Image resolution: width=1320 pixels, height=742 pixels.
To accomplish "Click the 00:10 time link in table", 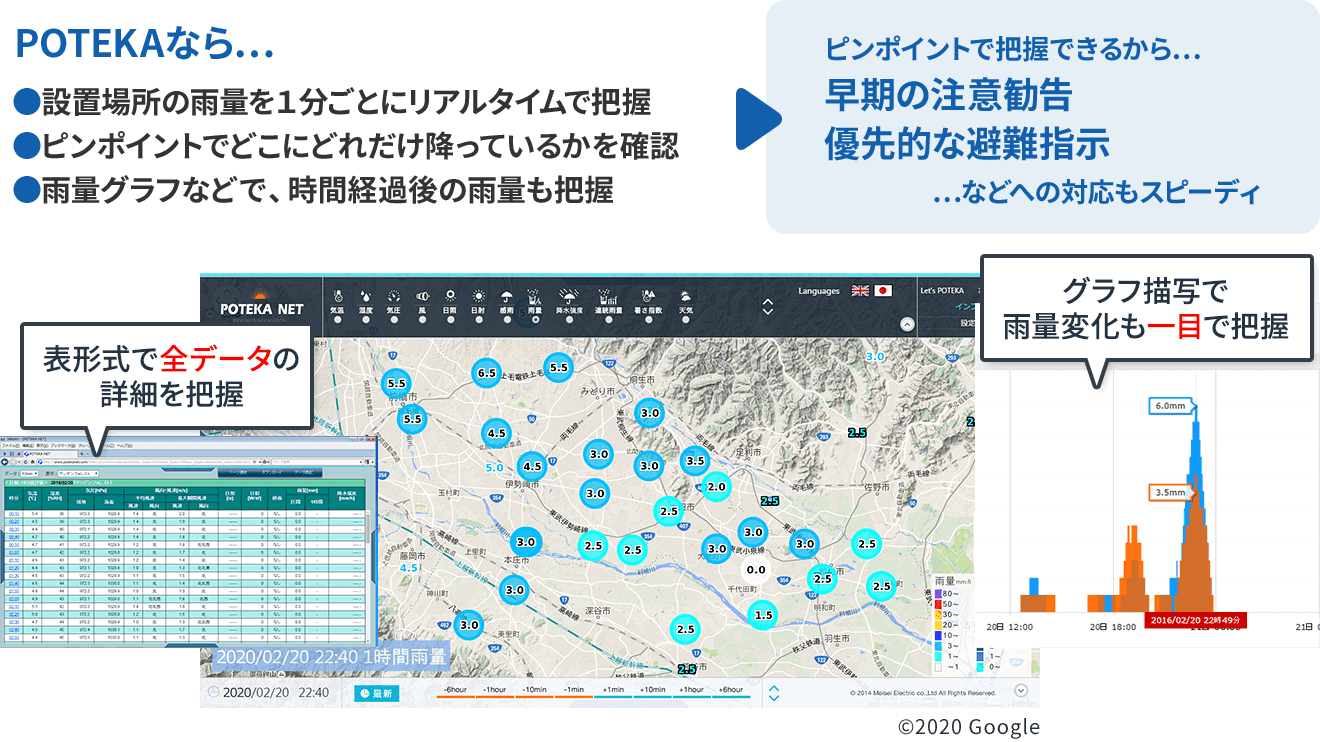I will coord(14,514).
